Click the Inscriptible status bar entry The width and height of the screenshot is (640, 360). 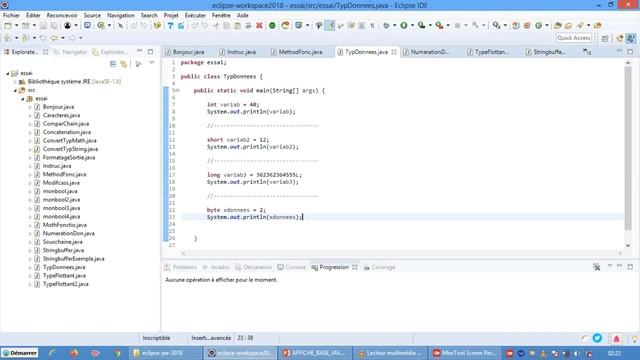click(156, 338)
